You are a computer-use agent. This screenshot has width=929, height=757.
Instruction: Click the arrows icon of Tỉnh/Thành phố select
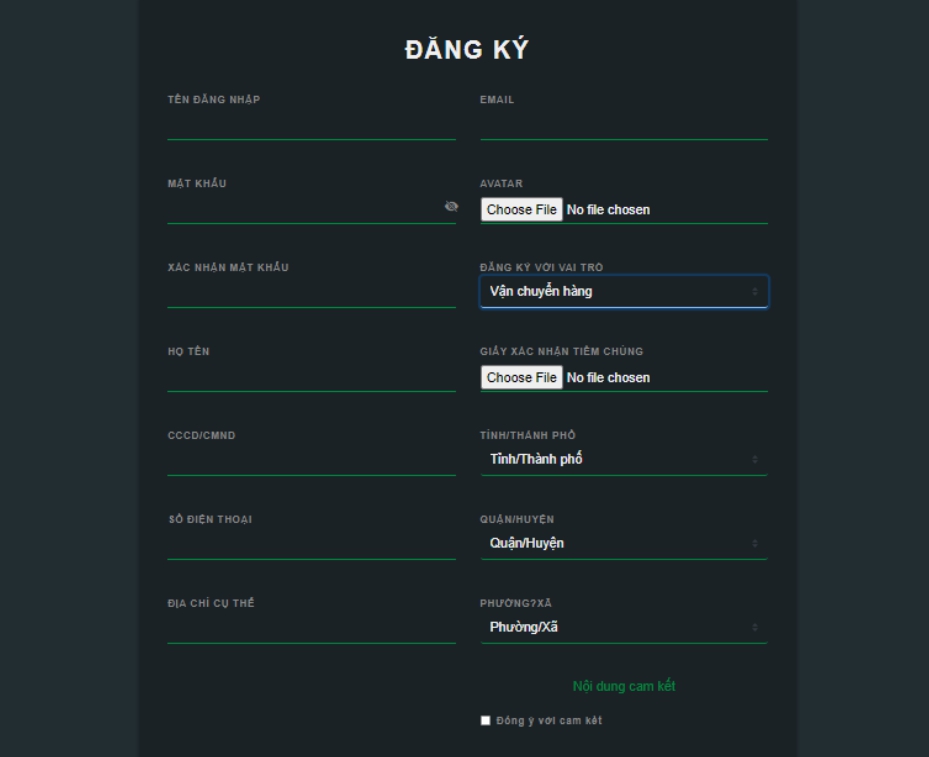click(x=755, y=459)
